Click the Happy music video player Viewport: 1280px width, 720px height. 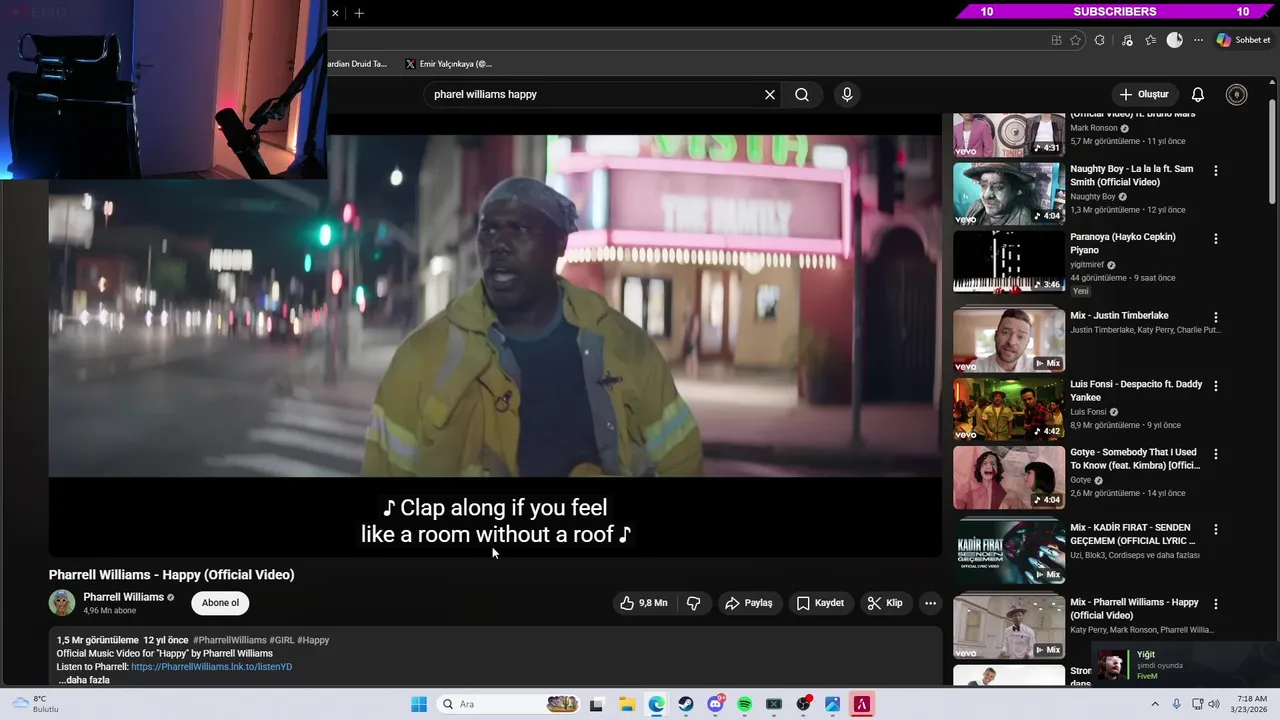[495, 335]
